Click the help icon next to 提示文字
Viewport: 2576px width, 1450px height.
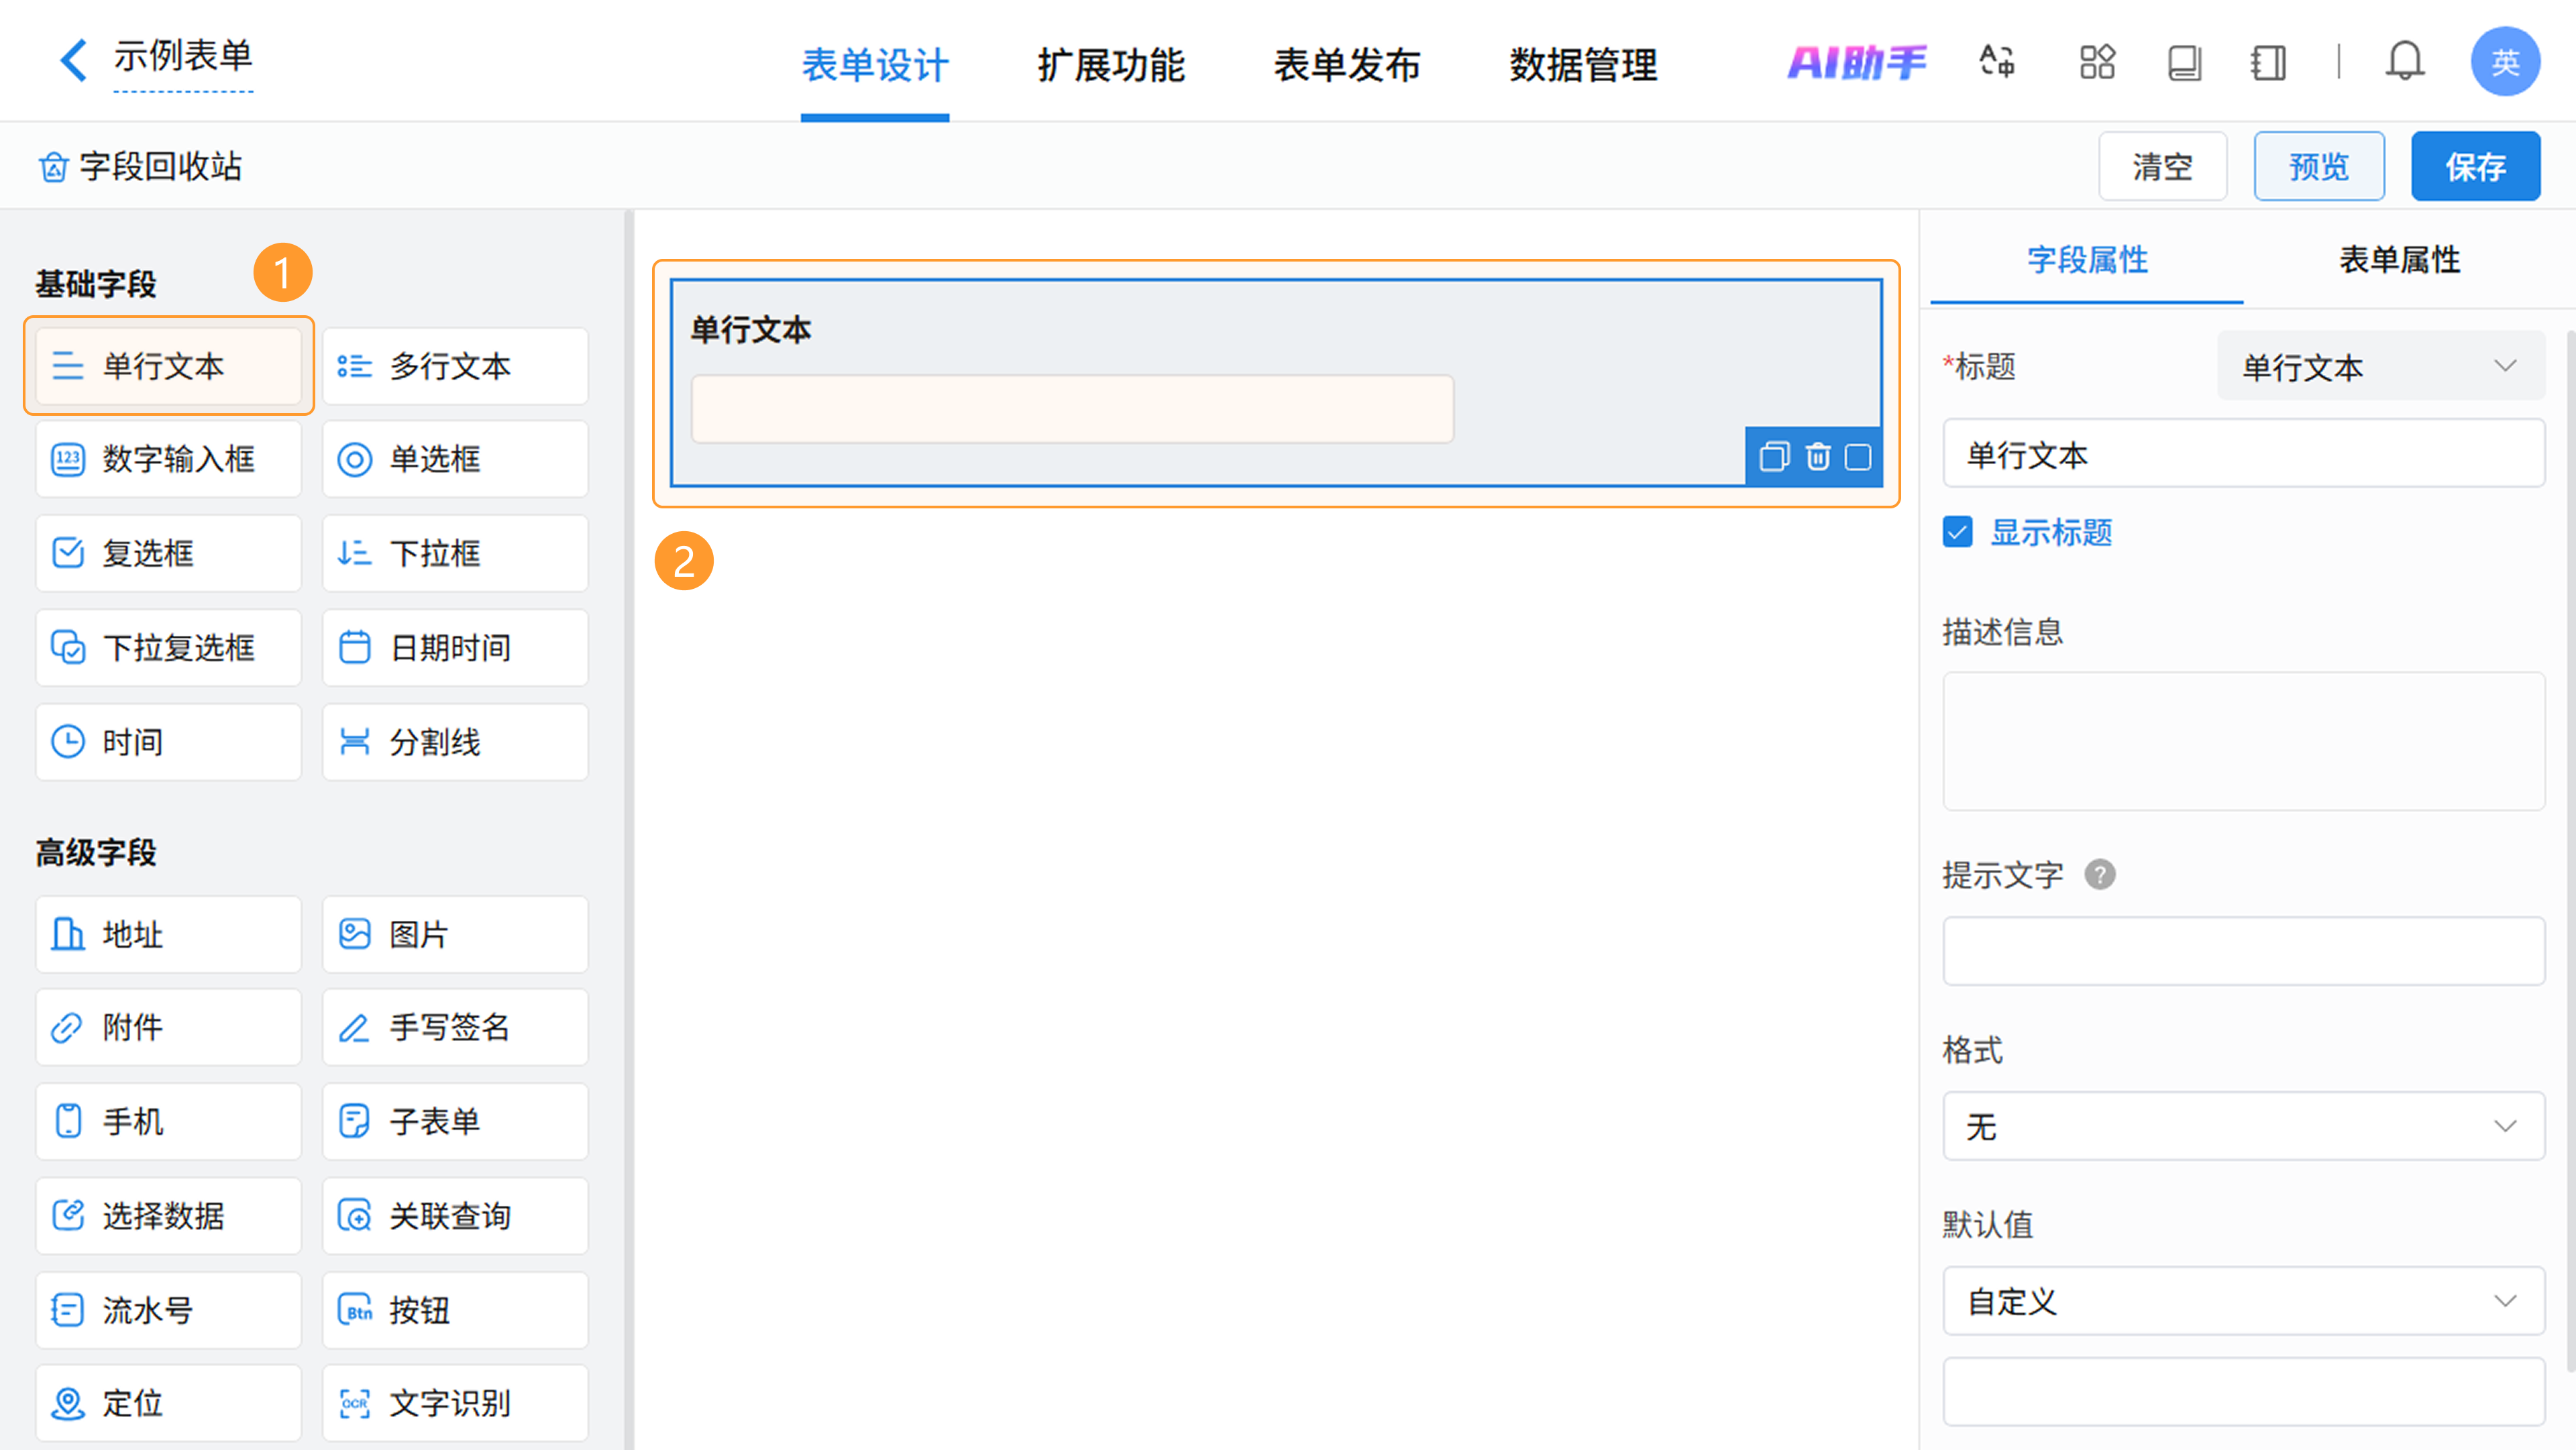[x=2100, y=875]
